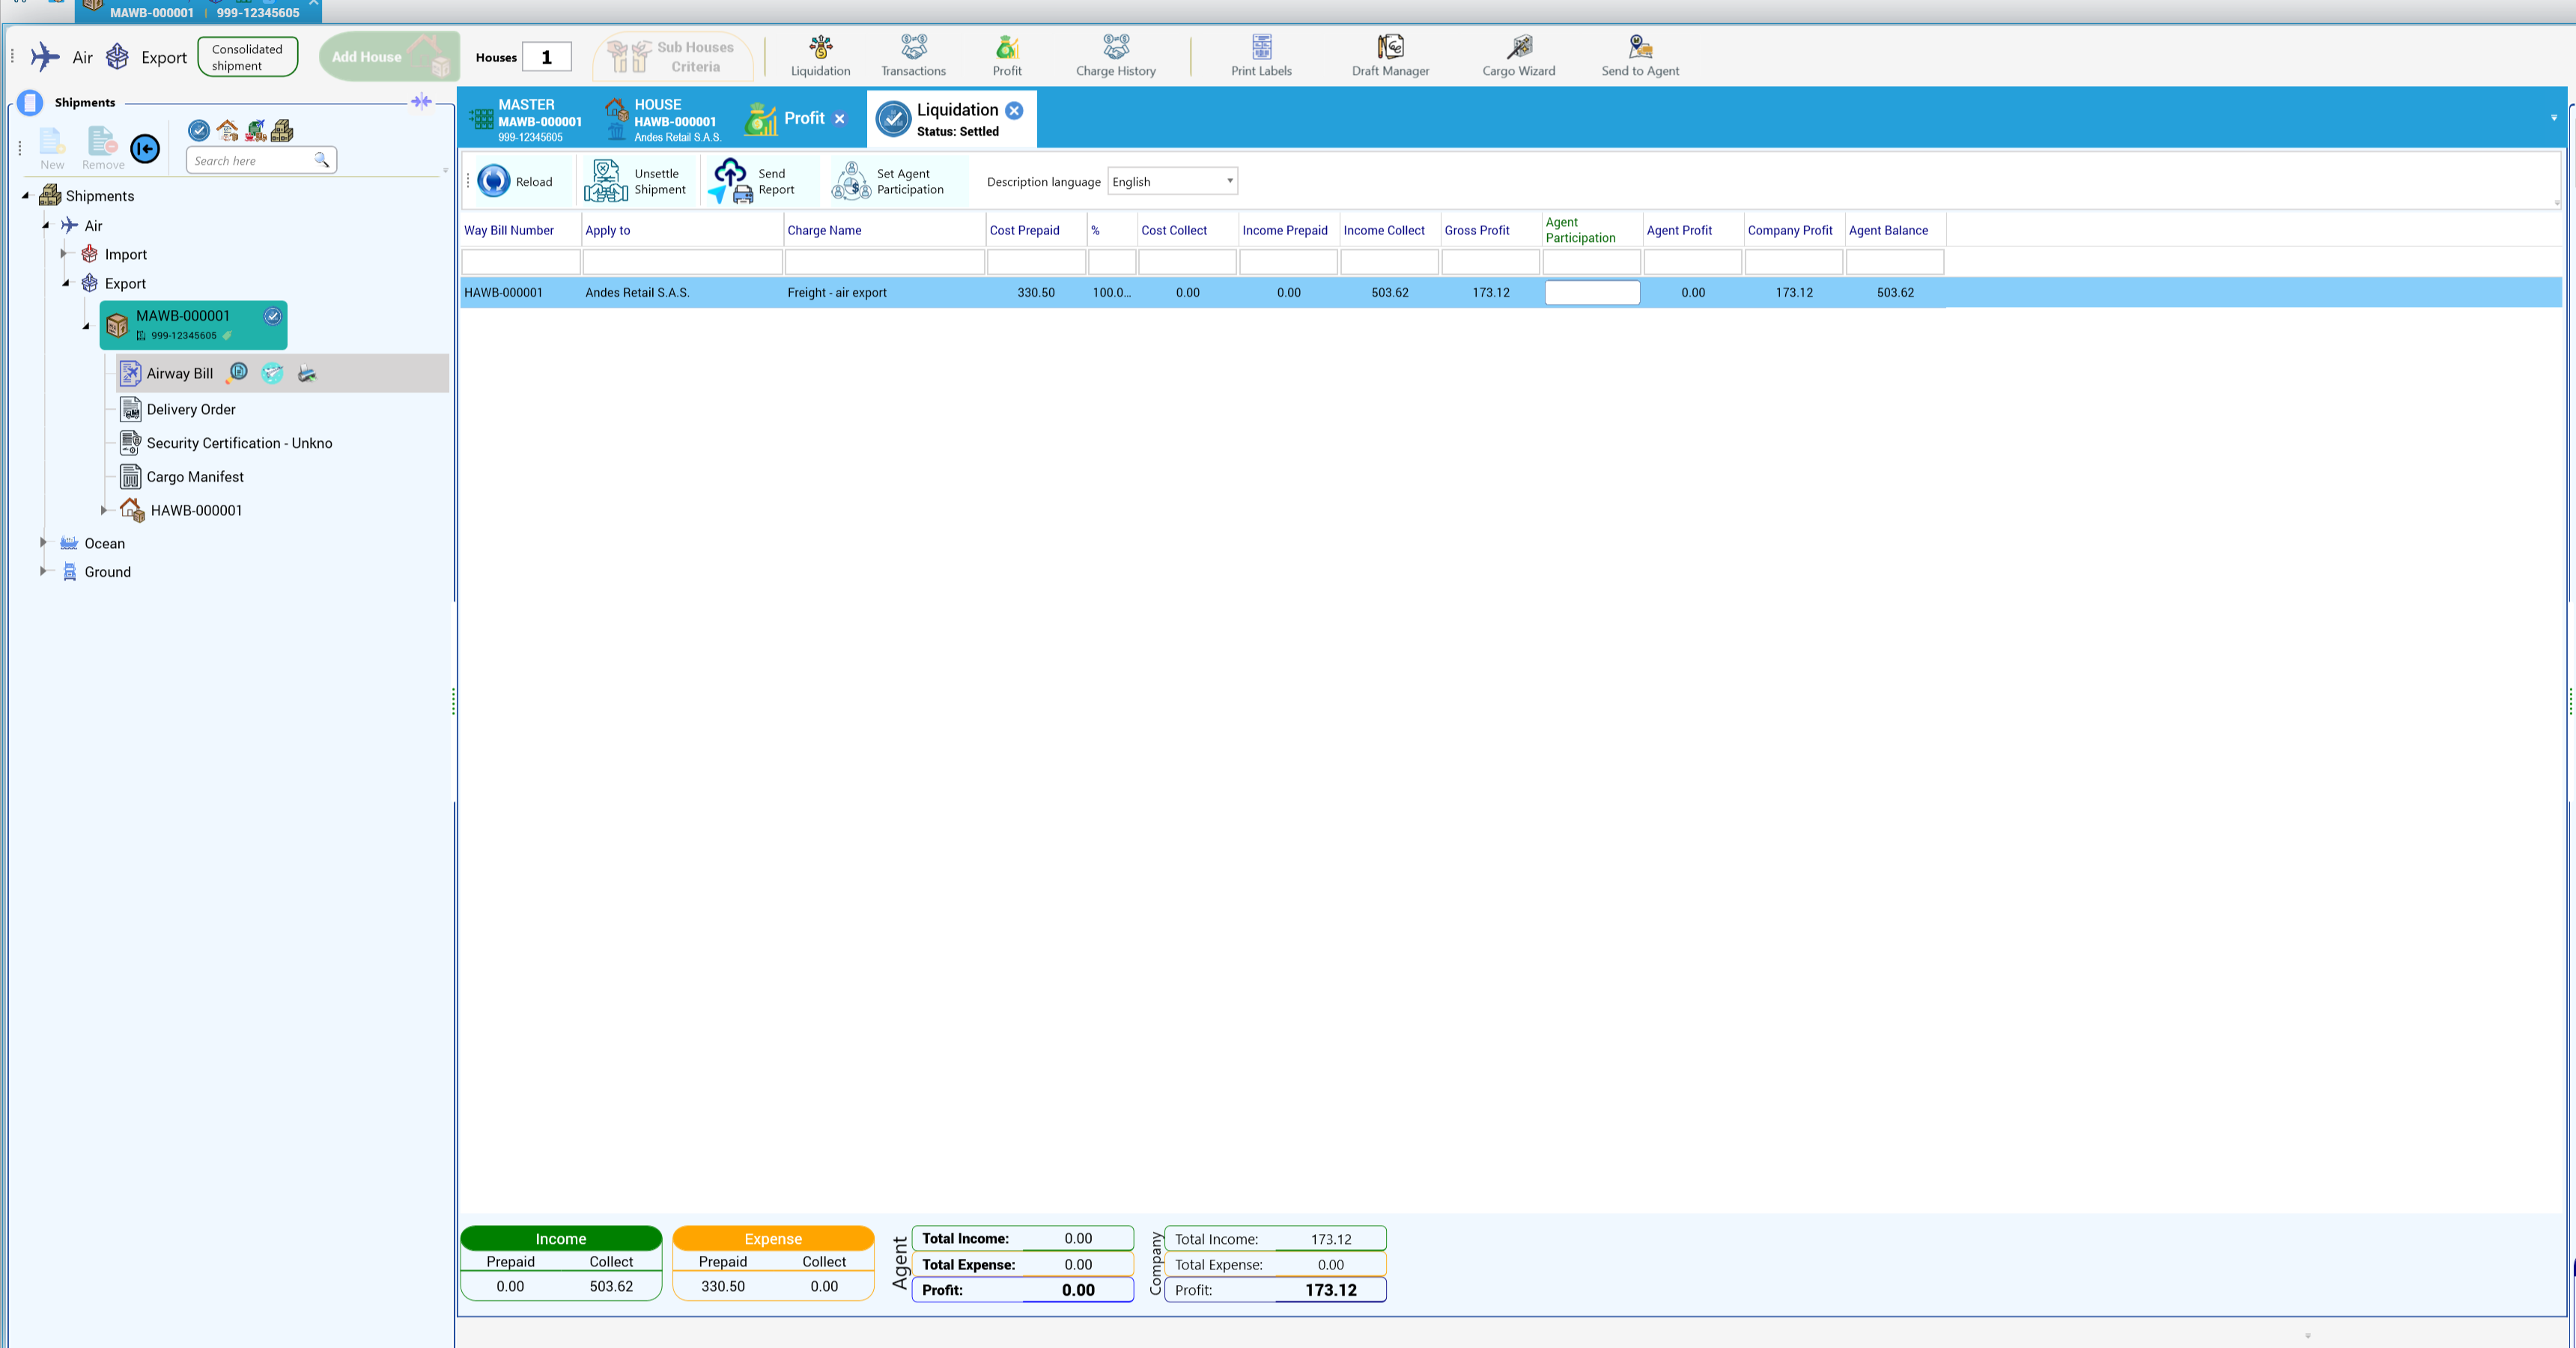Click the Sub Houses Criteria button
This screenshot has width=2576, height=1348.
coord(673,57)
